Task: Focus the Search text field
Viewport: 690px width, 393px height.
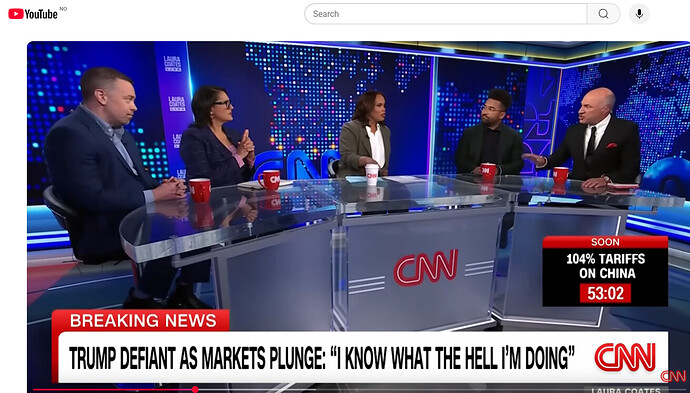Action: [x=445, y=14]
